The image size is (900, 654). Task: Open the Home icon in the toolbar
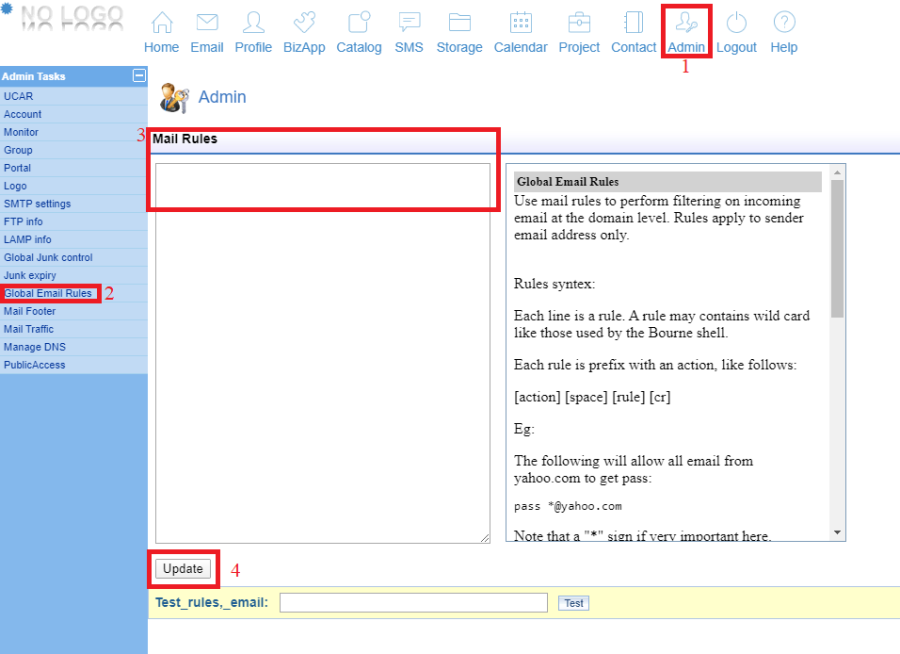point(161,30)
